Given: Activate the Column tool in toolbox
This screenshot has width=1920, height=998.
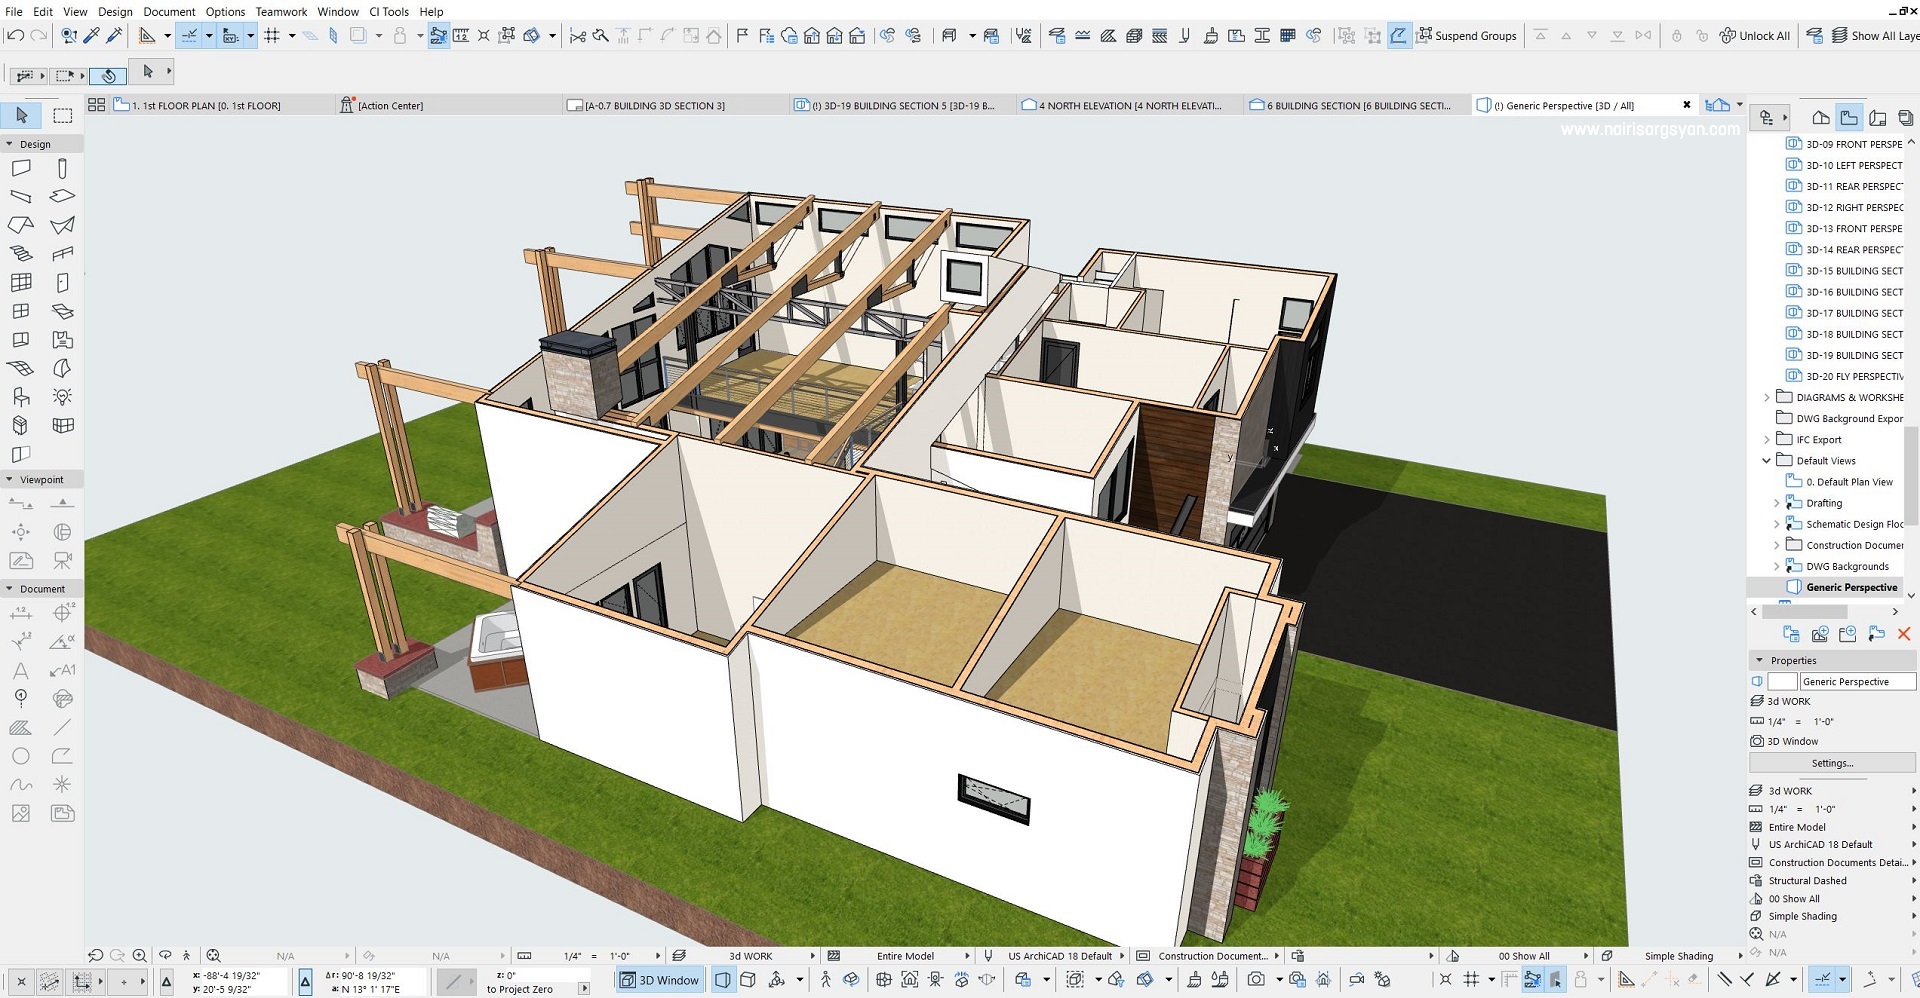Looking at the screenshot, I should pos(62,168).
